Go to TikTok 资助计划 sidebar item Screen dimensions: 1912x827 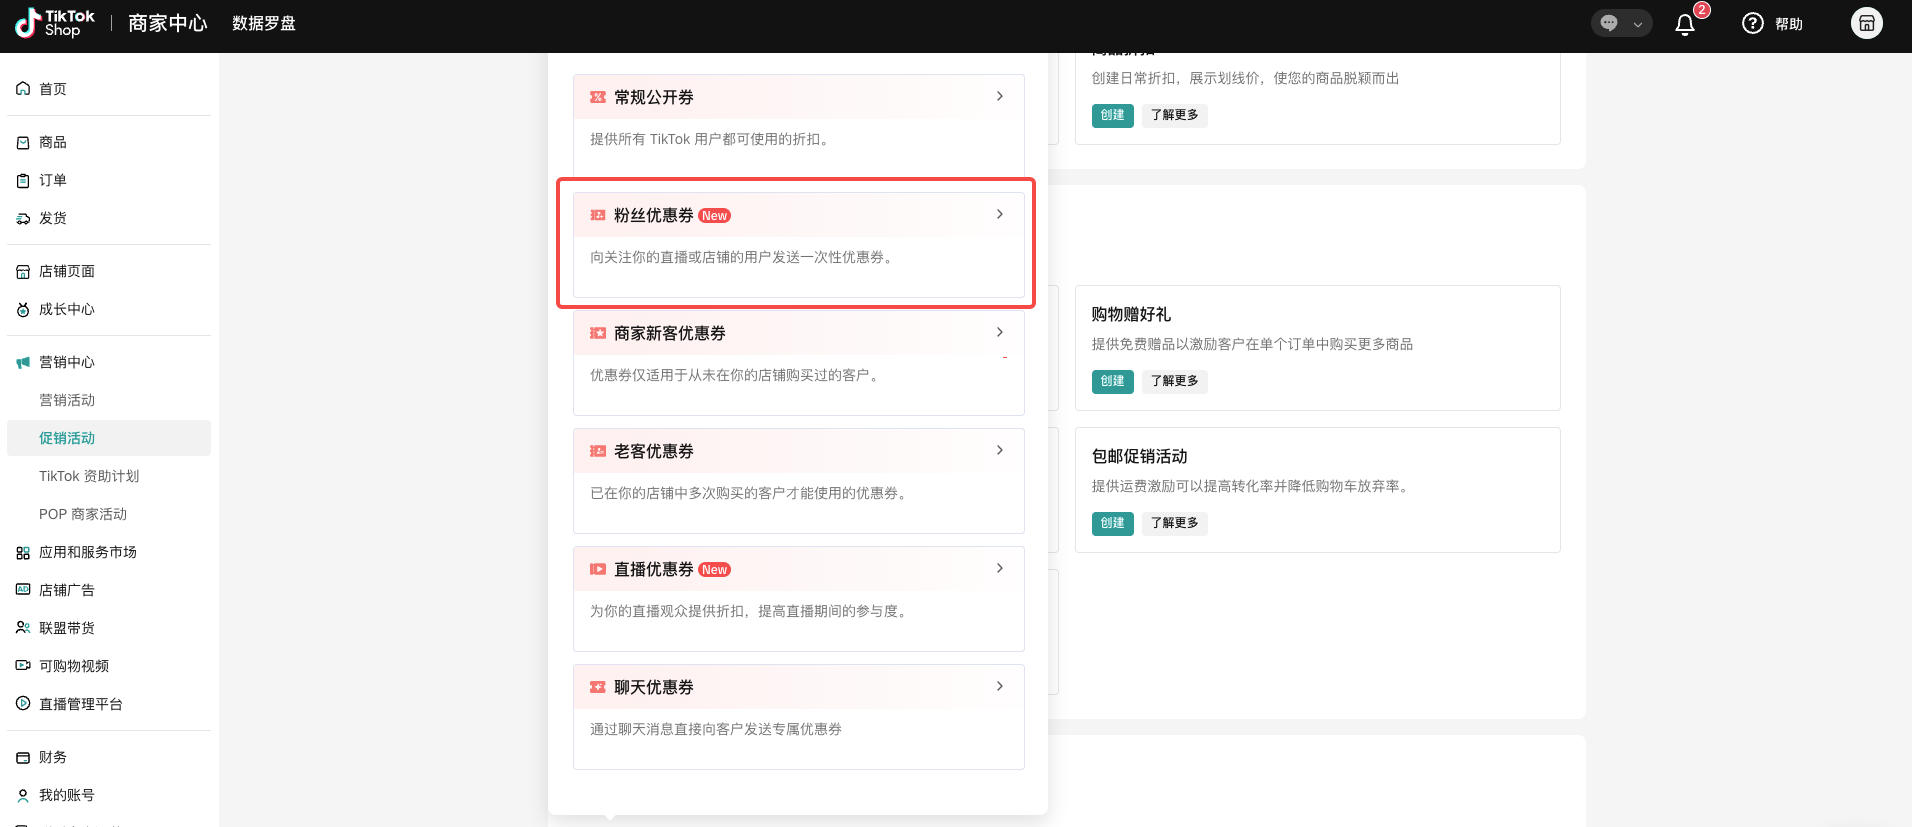point(89,476)
